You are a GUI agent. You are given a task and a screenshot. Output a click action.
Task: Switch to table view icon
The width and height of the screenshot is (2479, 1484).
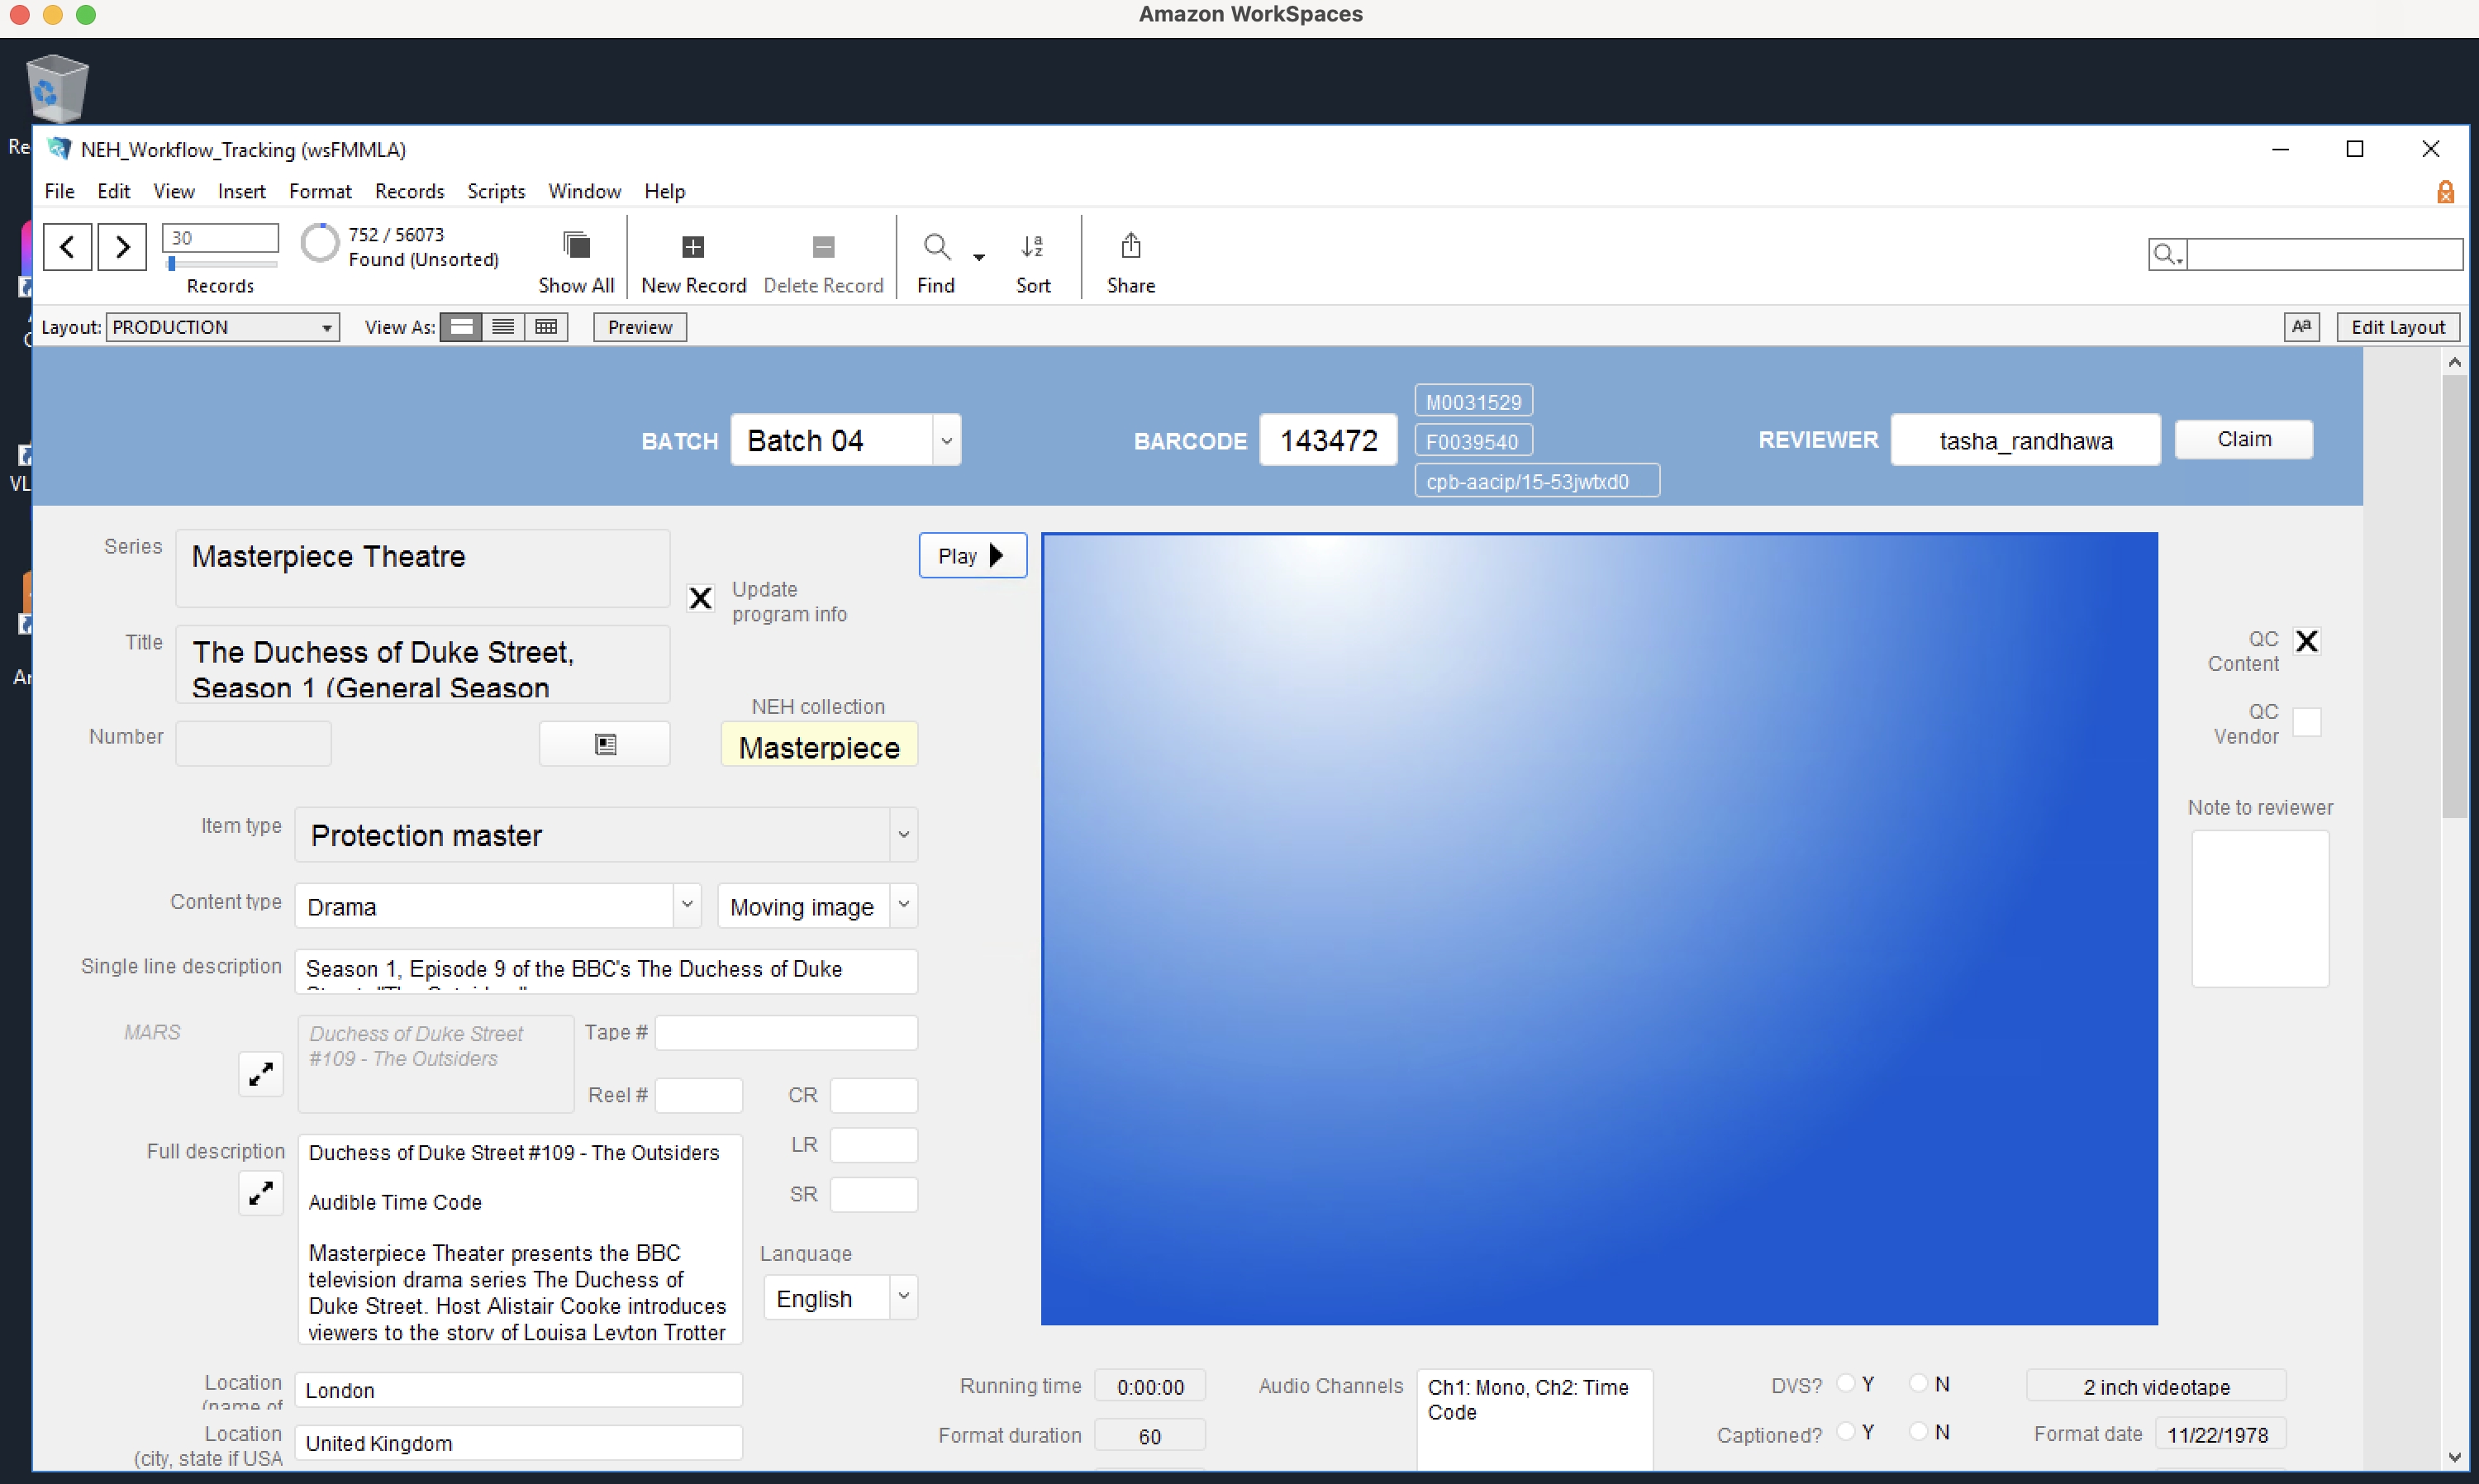coord(546,327)
